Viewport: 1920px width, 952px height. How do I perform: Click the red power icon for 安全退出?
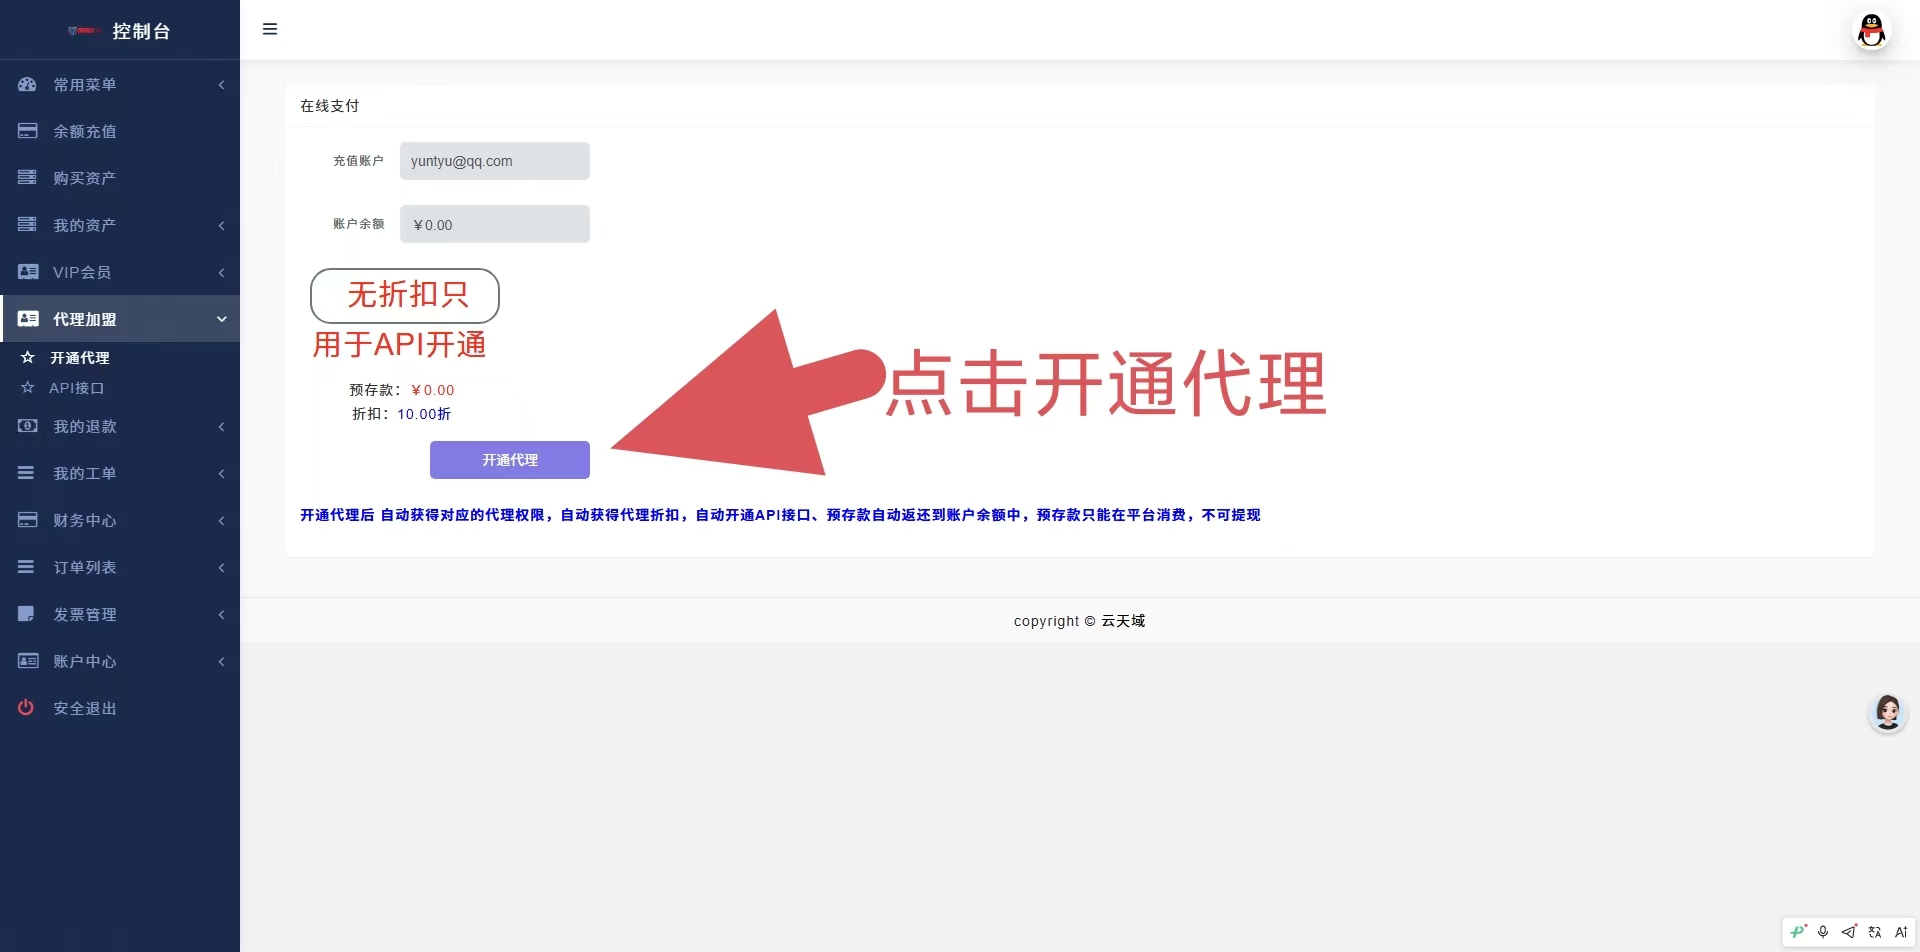(x=26, y=708)
